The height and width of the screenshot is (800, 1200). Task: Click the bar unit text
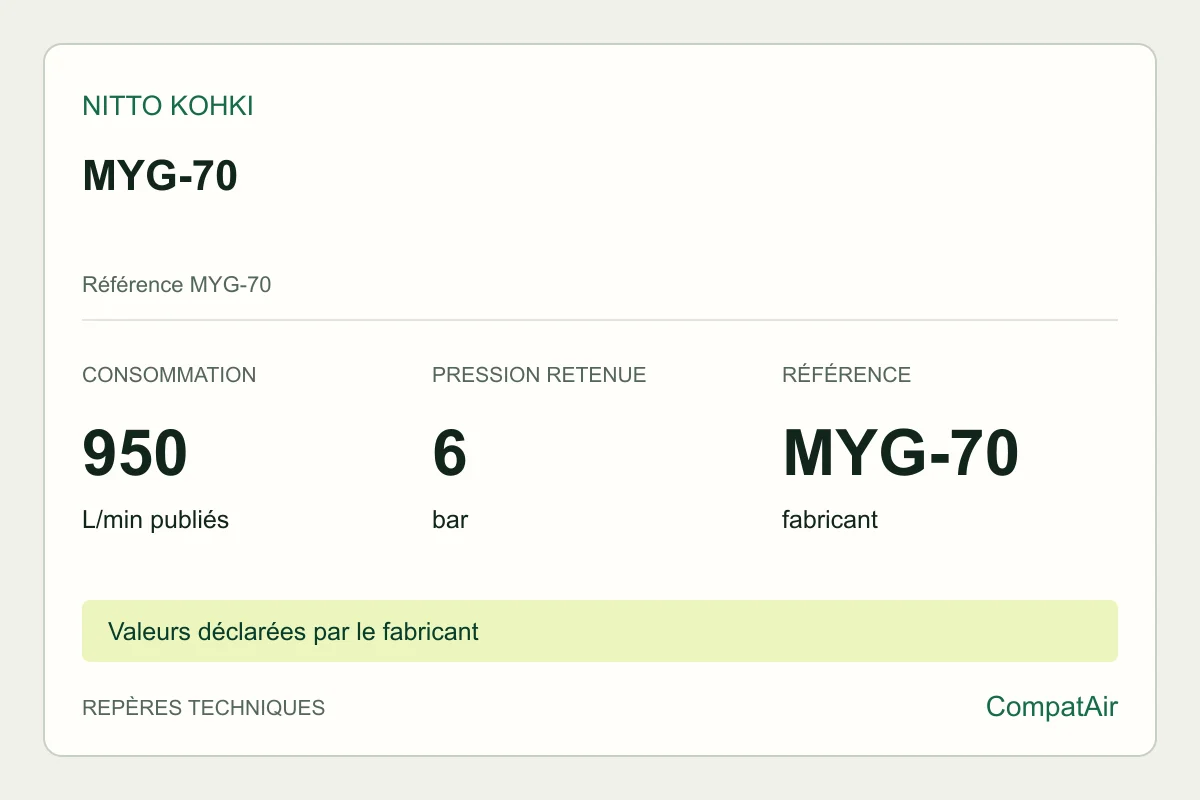click(x=450, y=520)
